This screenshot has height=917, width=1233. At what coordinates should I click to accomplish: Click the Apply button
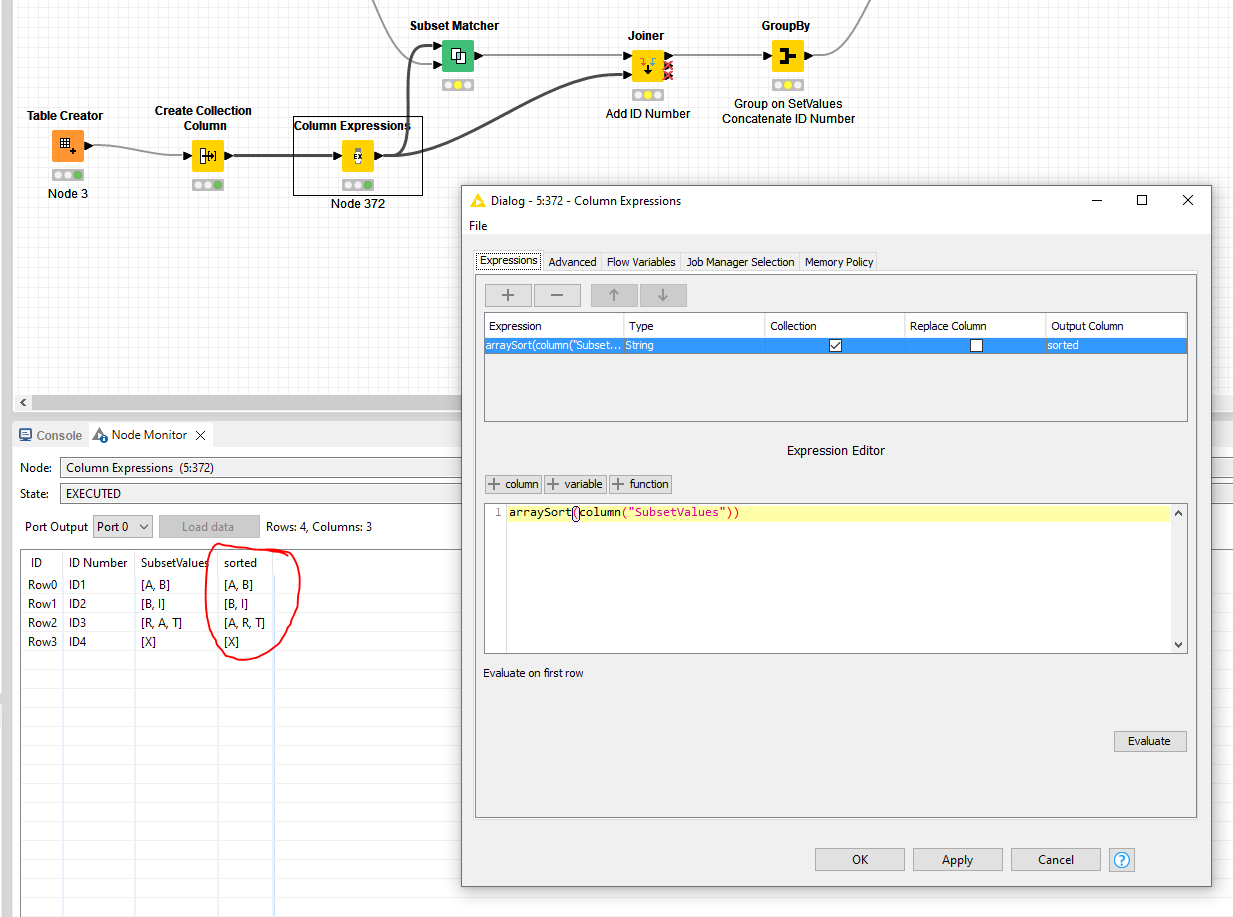pyautogui.click(x=957, y=860)
